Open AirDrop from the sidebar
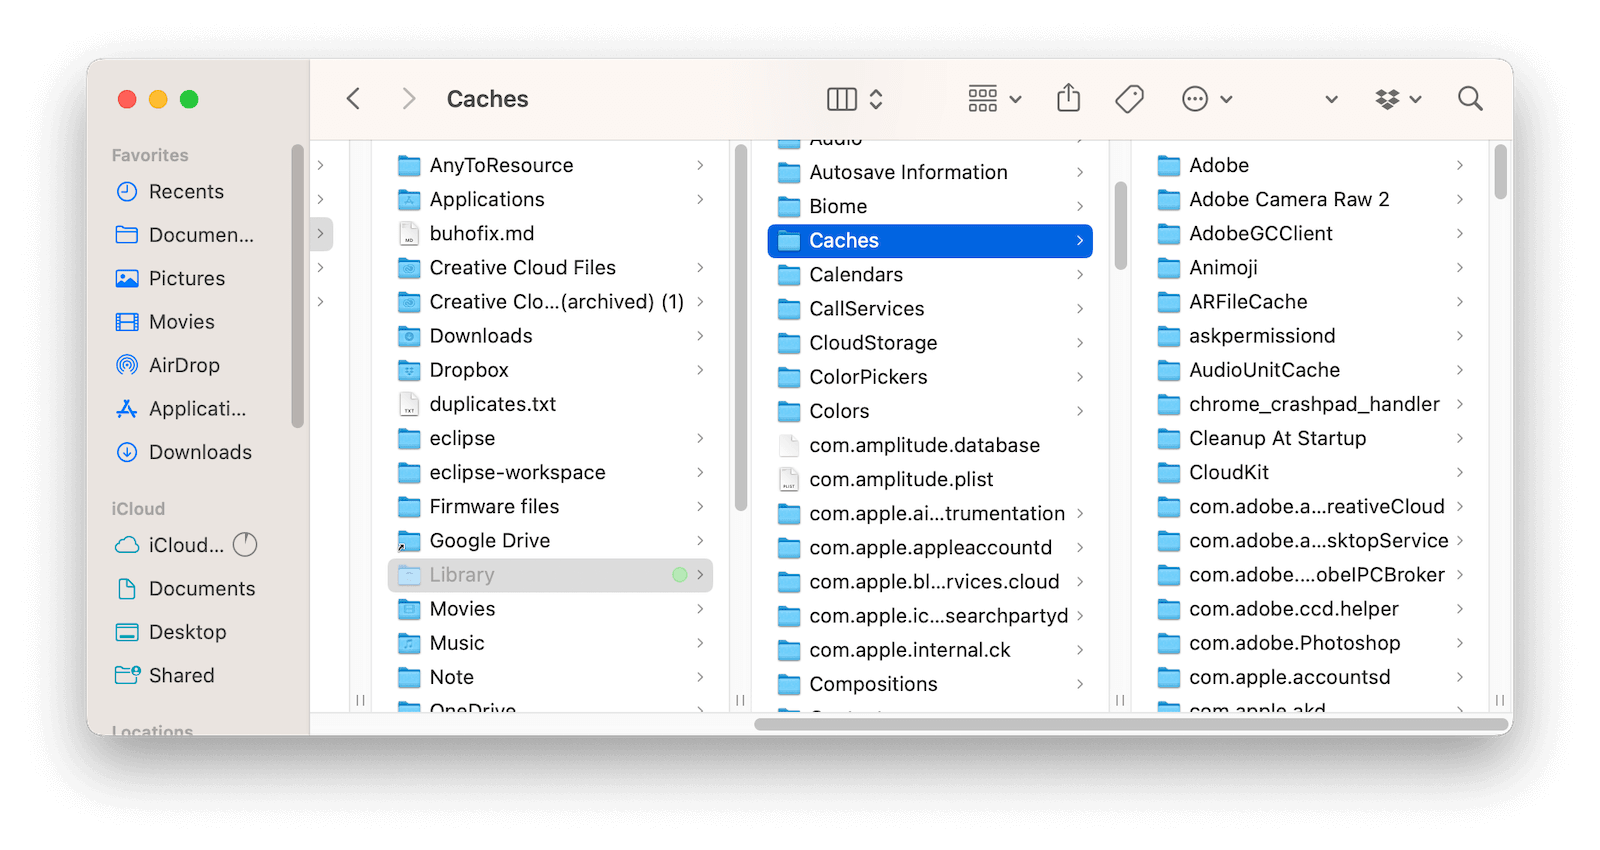 coord(184,366)
